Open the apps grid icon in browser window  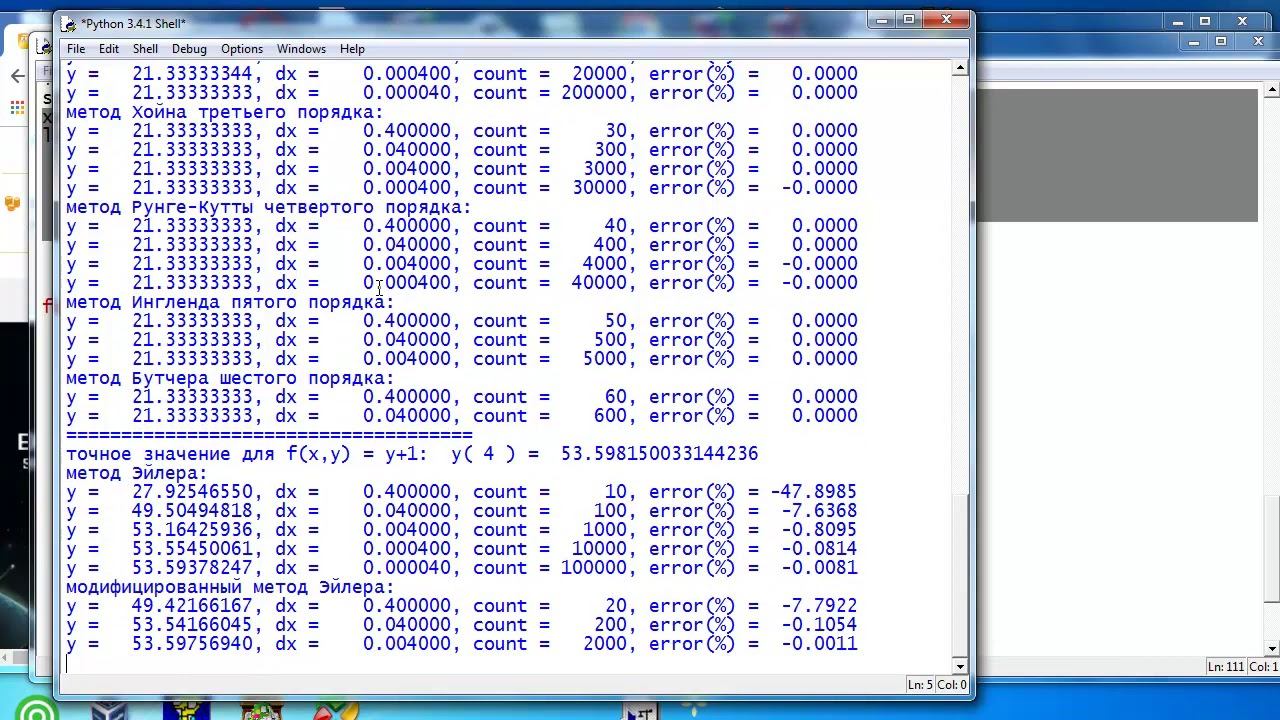tap(17, 107)
